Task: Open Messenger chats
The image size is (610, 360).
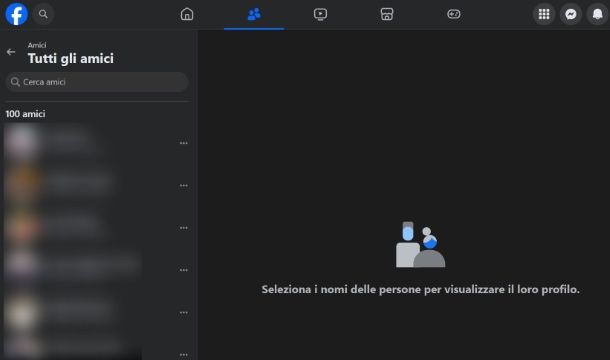Action: (571, 14)
